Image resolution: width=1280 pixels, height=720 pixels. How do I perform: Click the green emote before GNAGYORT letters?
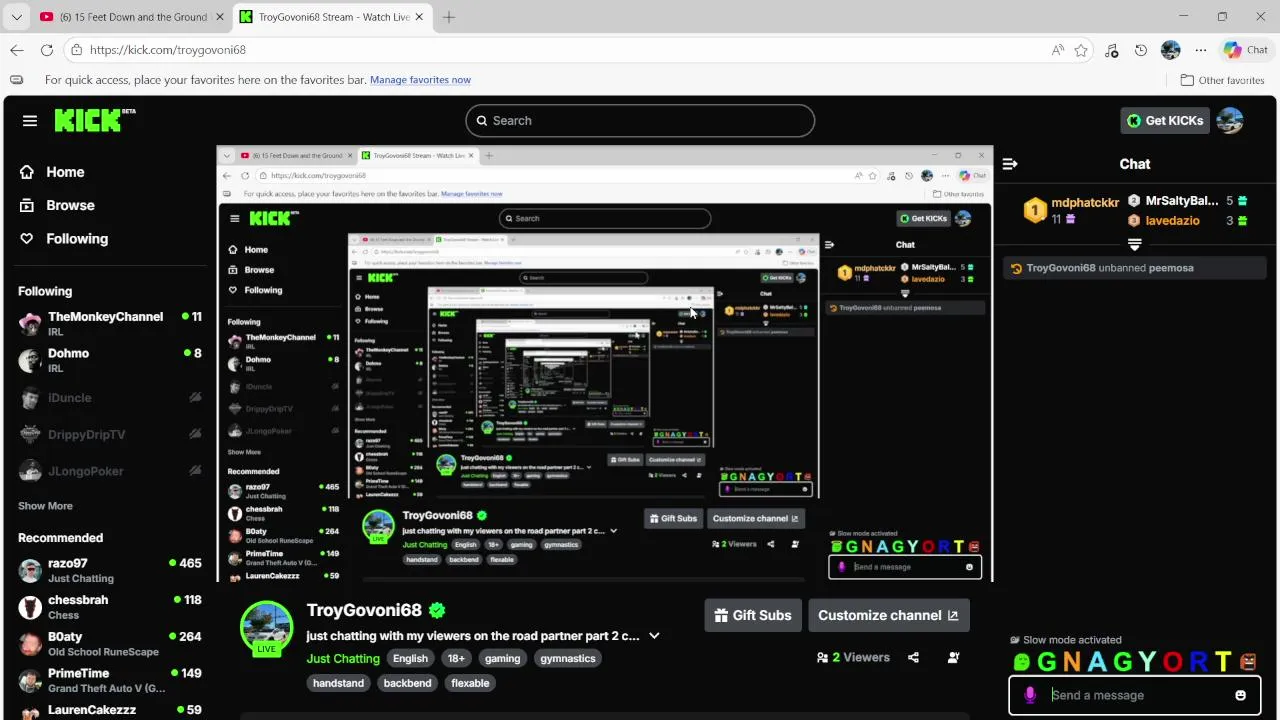pos(1021,662)
